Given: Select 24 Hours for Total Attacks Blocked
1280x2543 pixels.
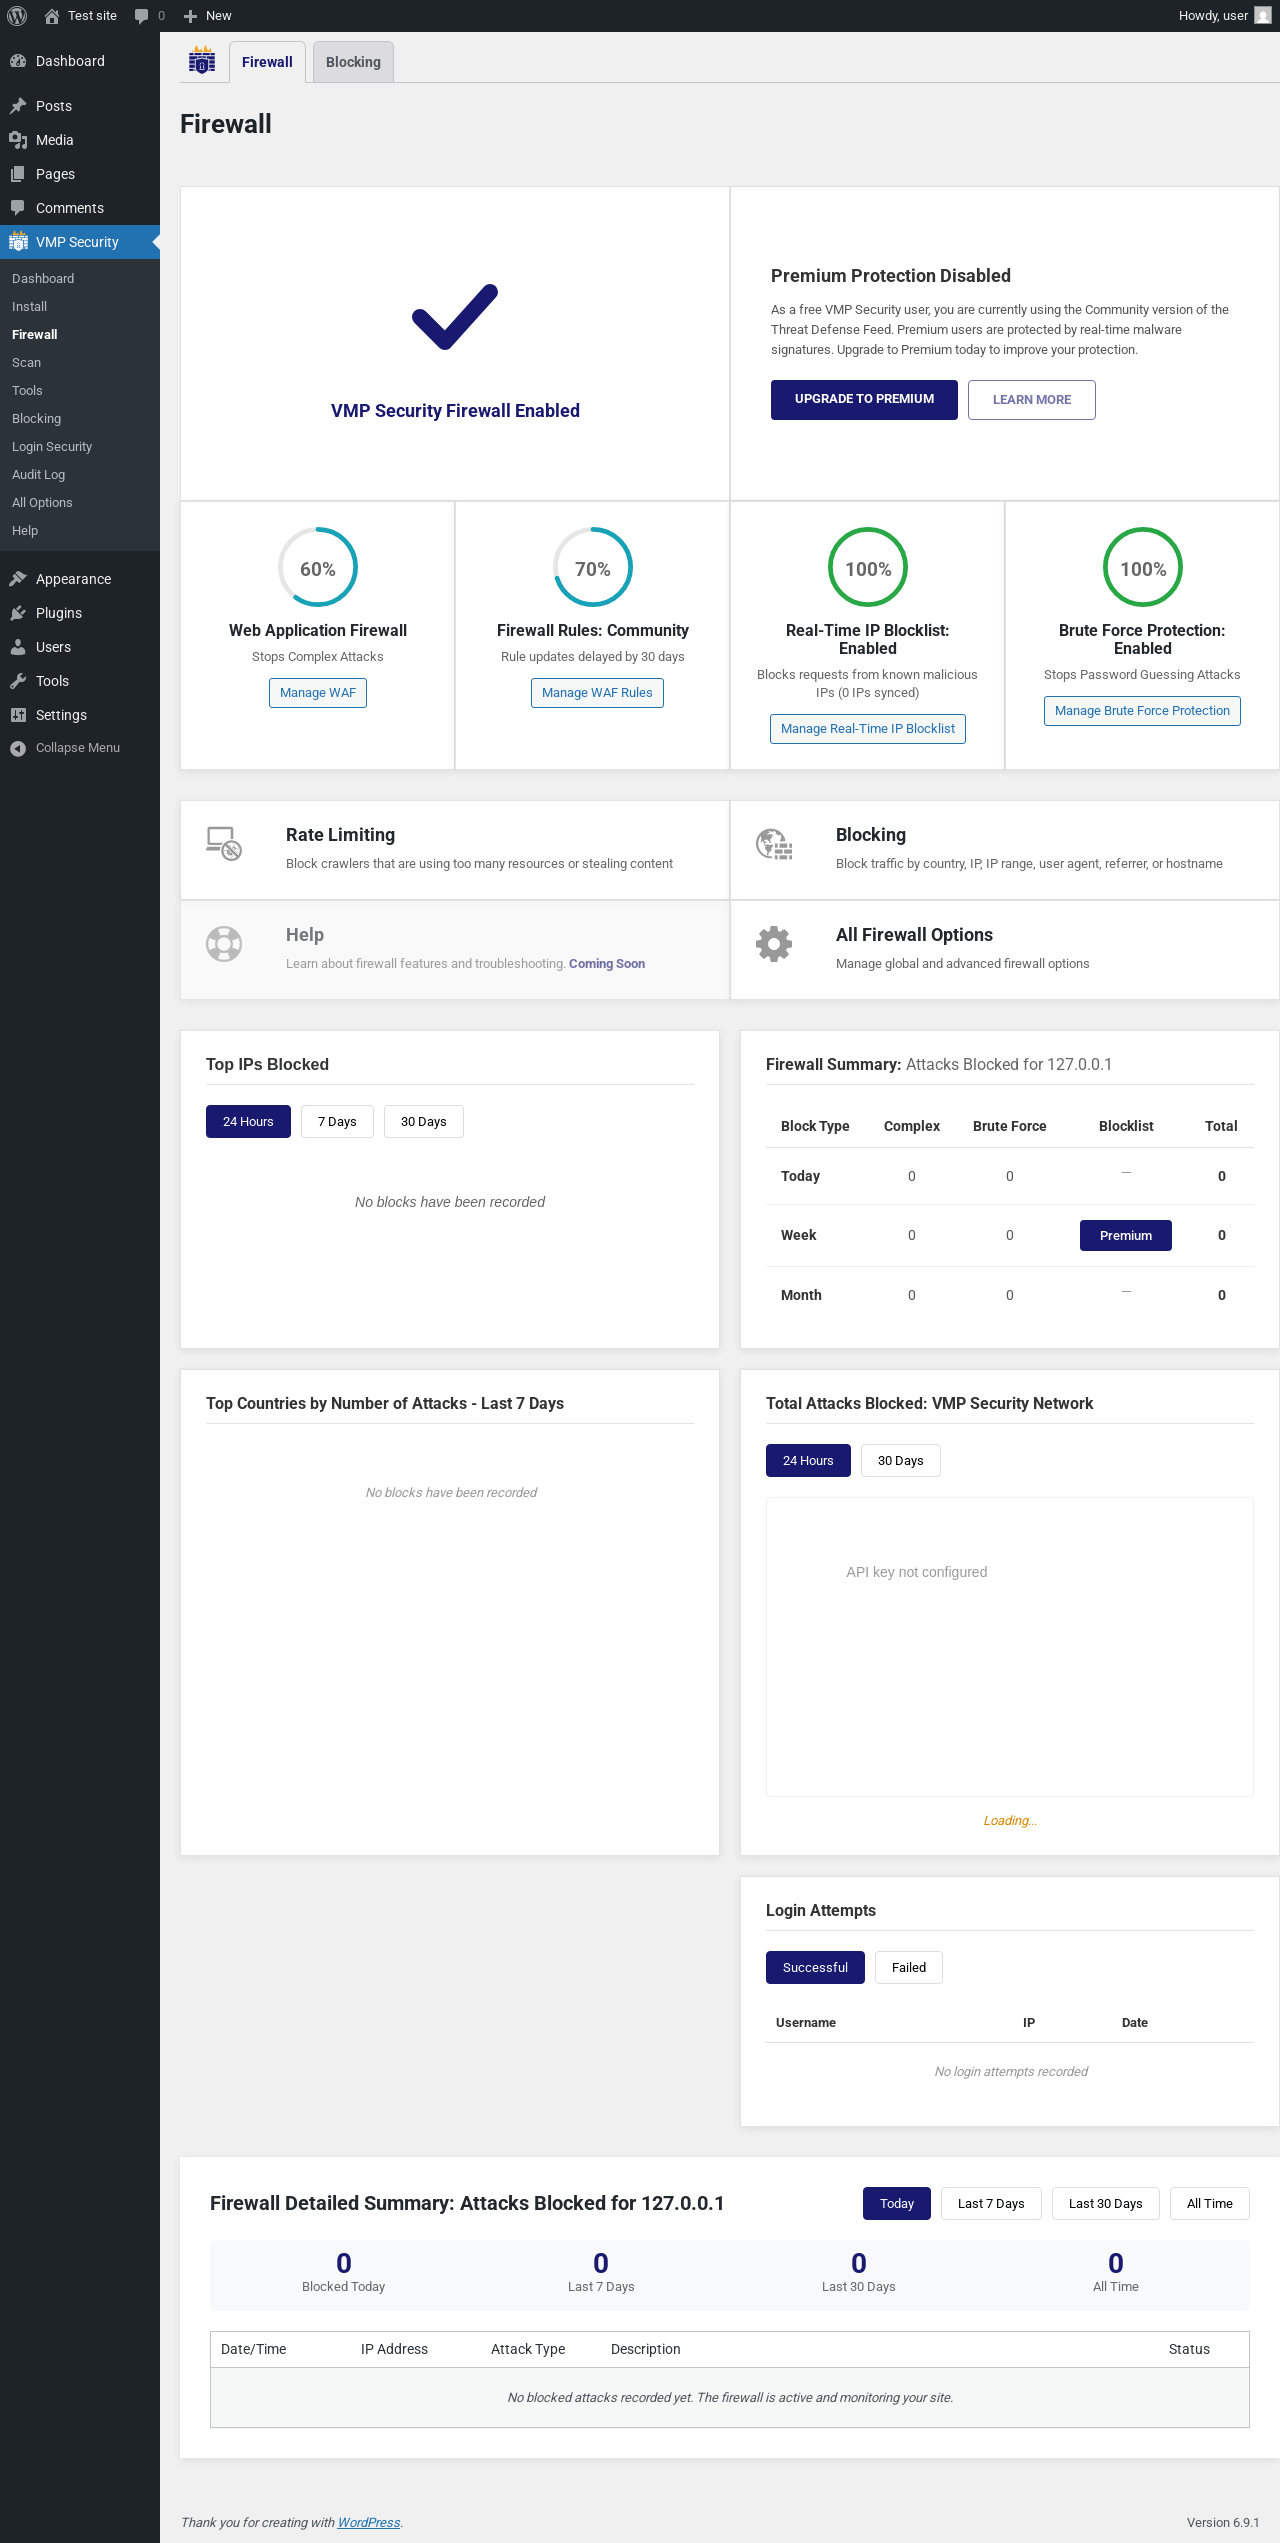Looking at the screenshot, I should [808, 1461].
